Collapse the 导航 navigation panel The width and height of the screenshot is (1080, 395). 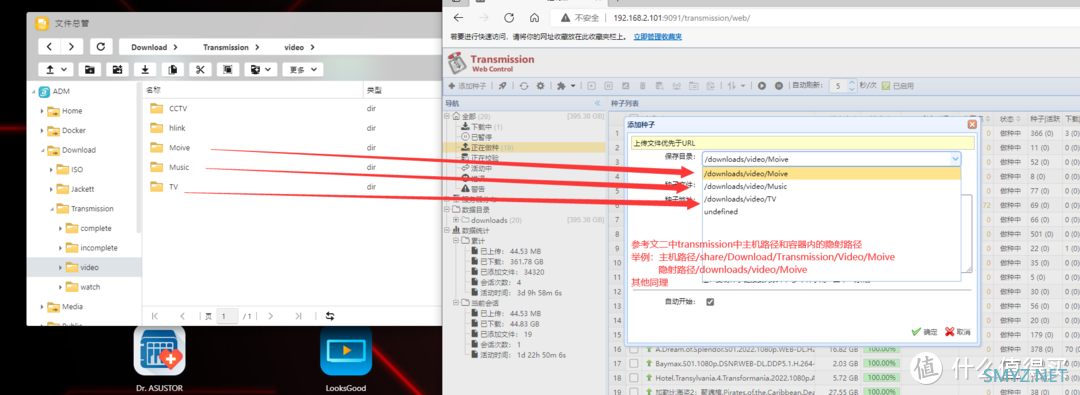point(597,103)
